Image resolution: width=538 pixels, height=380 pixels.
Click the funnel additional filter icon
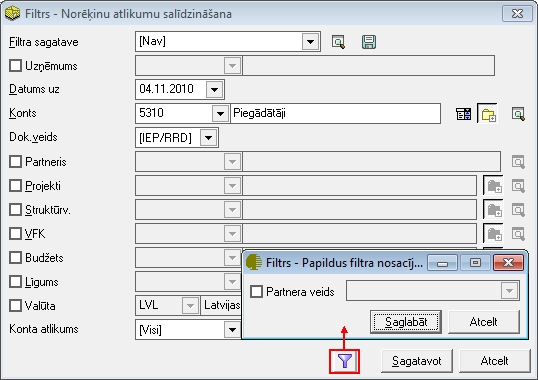(x=344, y=361)
